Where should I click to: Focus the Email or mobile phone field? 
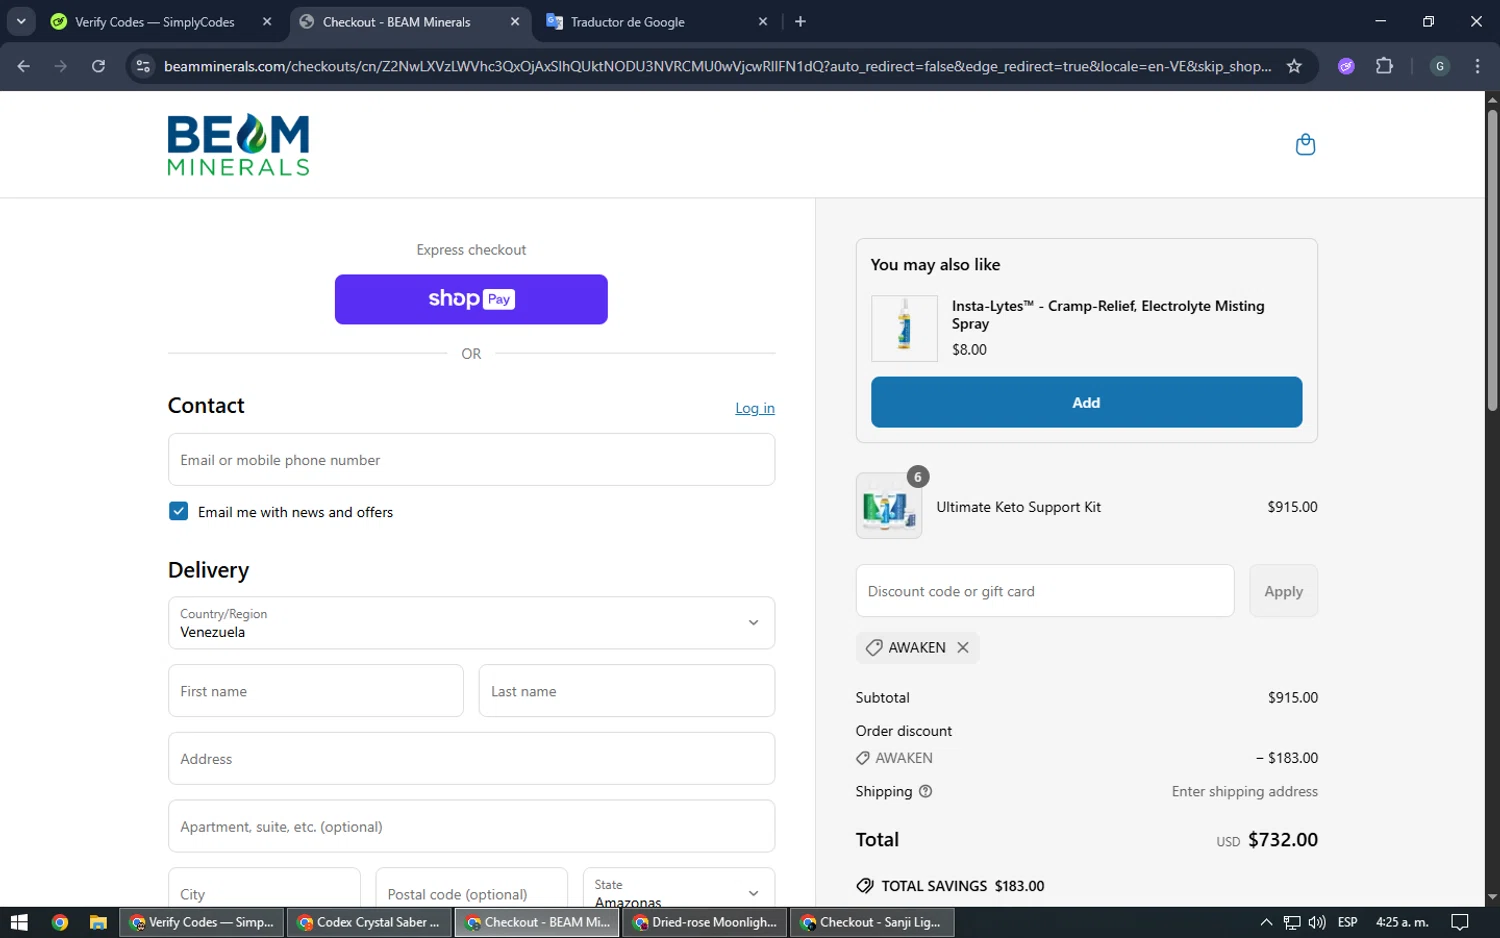[x=471, y=460]
